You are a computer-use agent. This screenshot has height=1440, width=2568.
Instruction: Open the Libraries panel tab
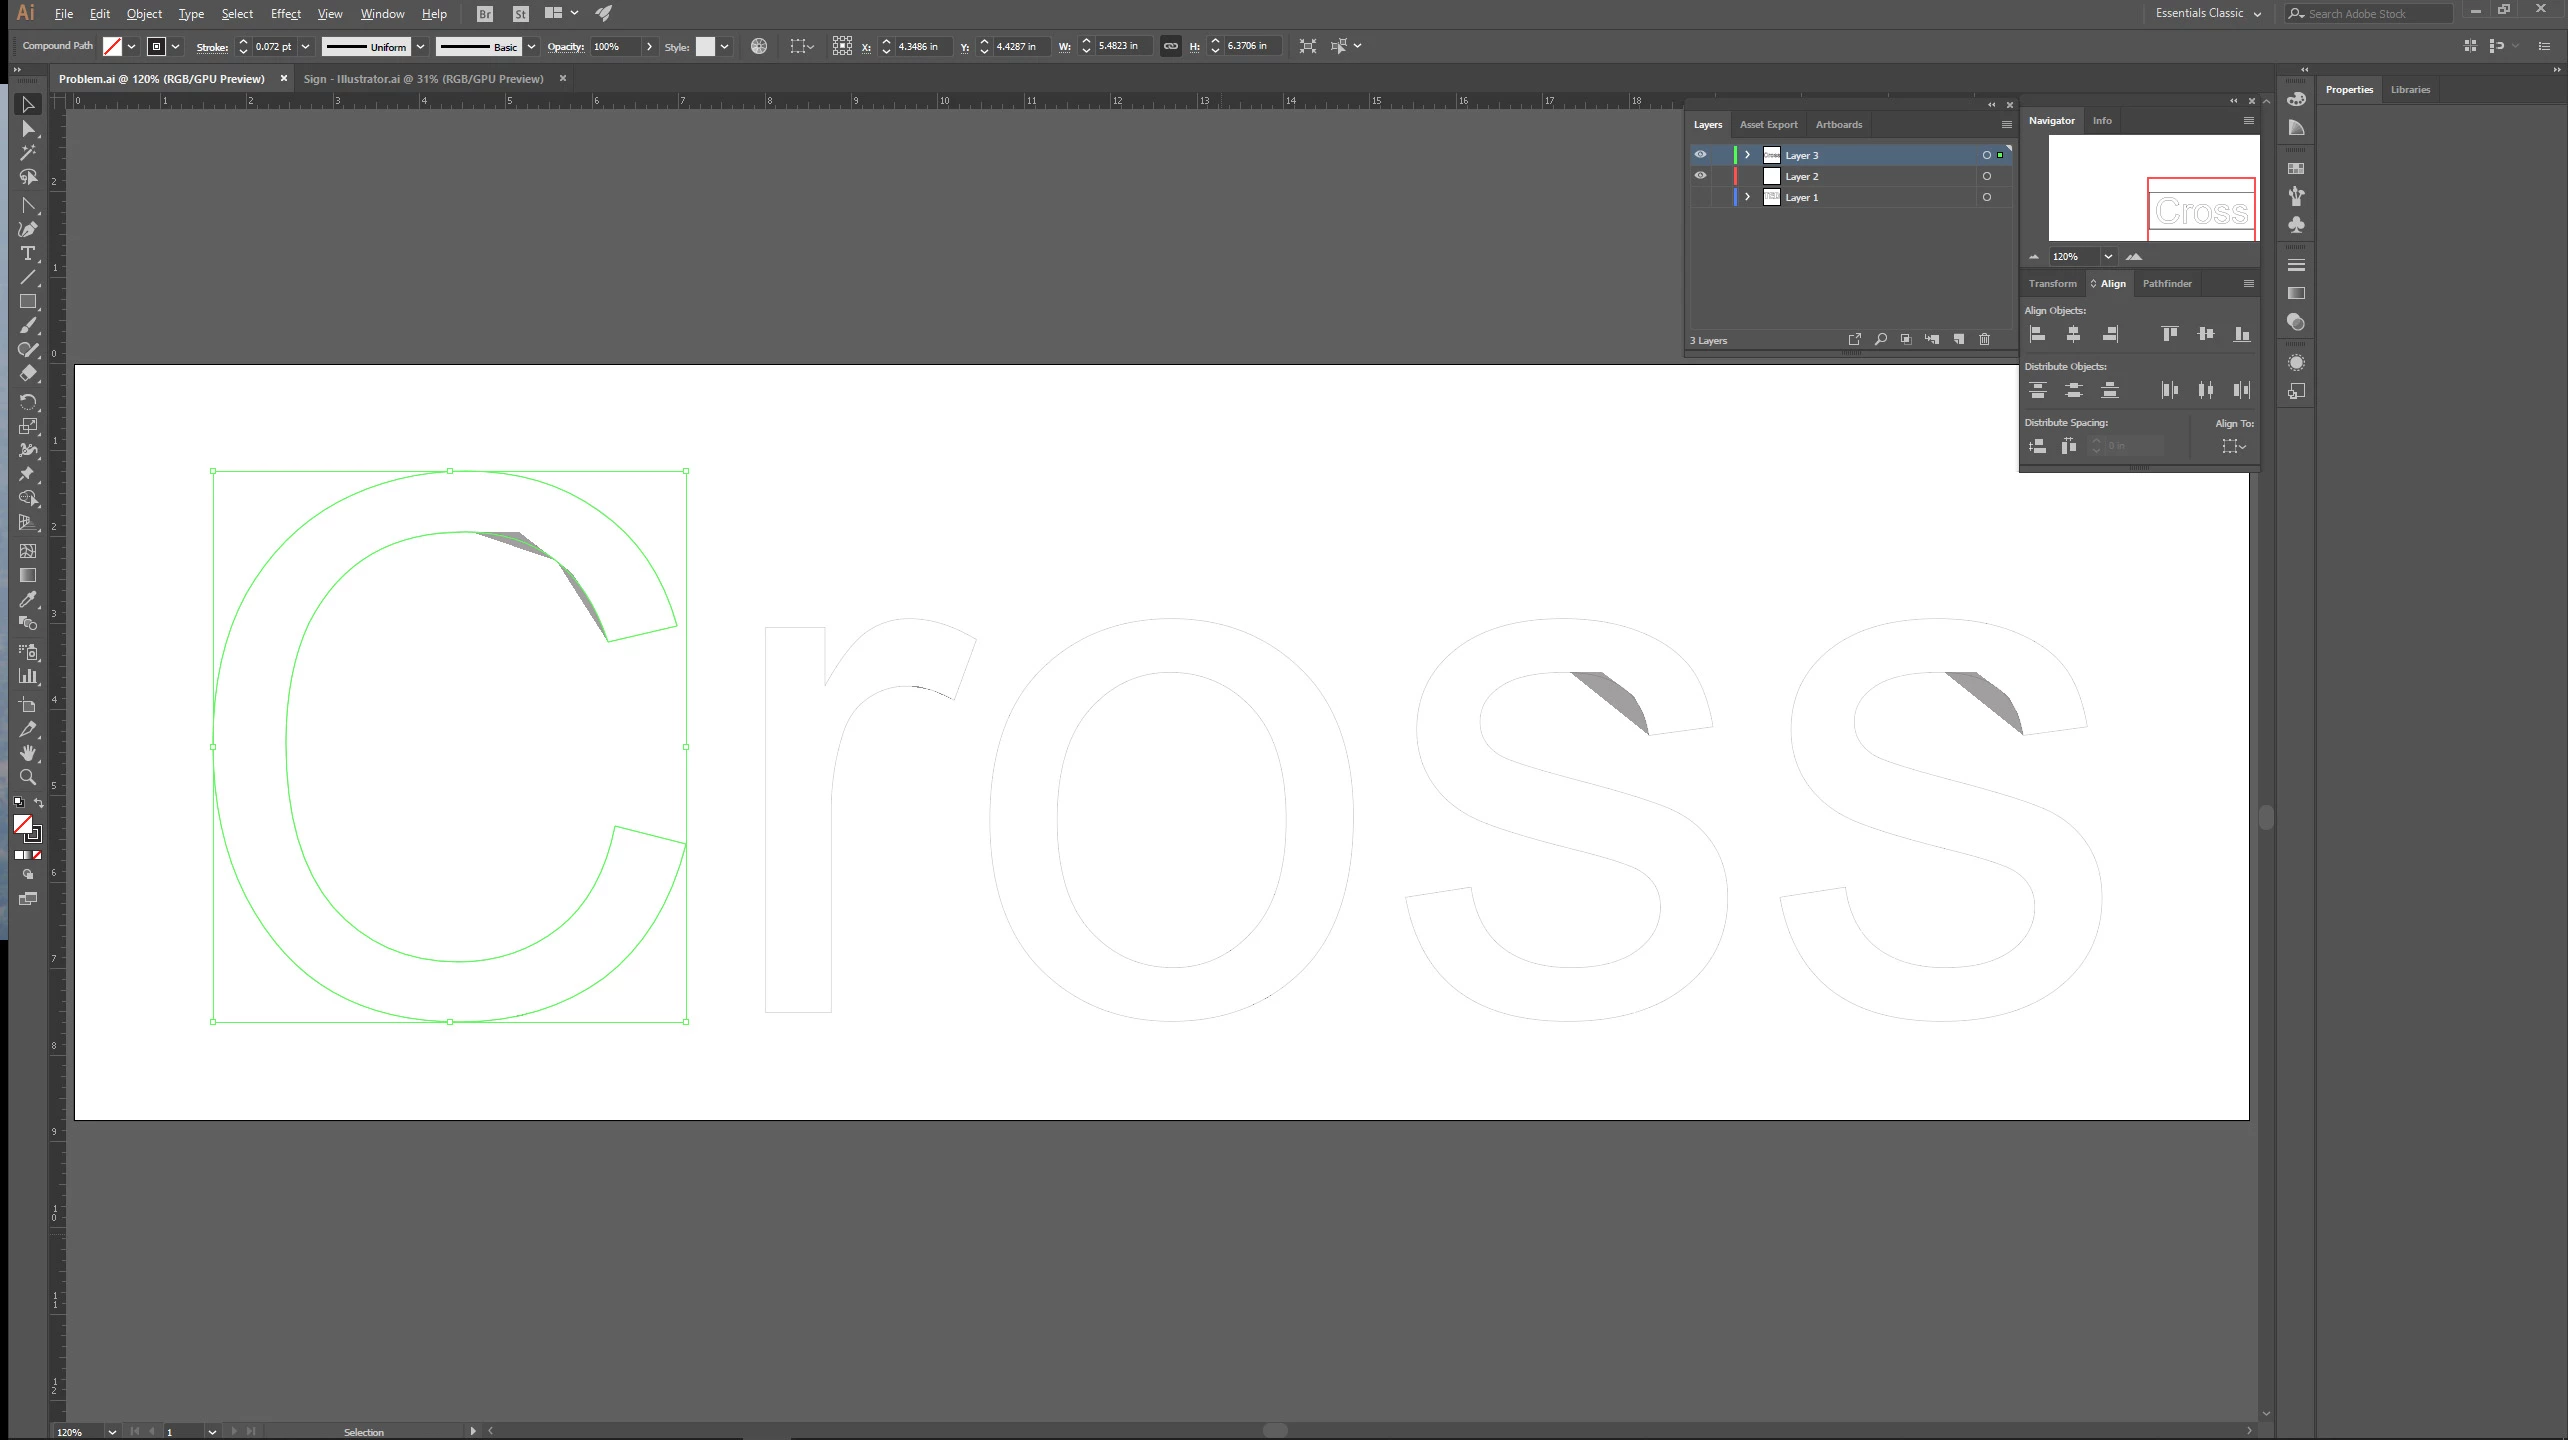tap(2409, 90)
